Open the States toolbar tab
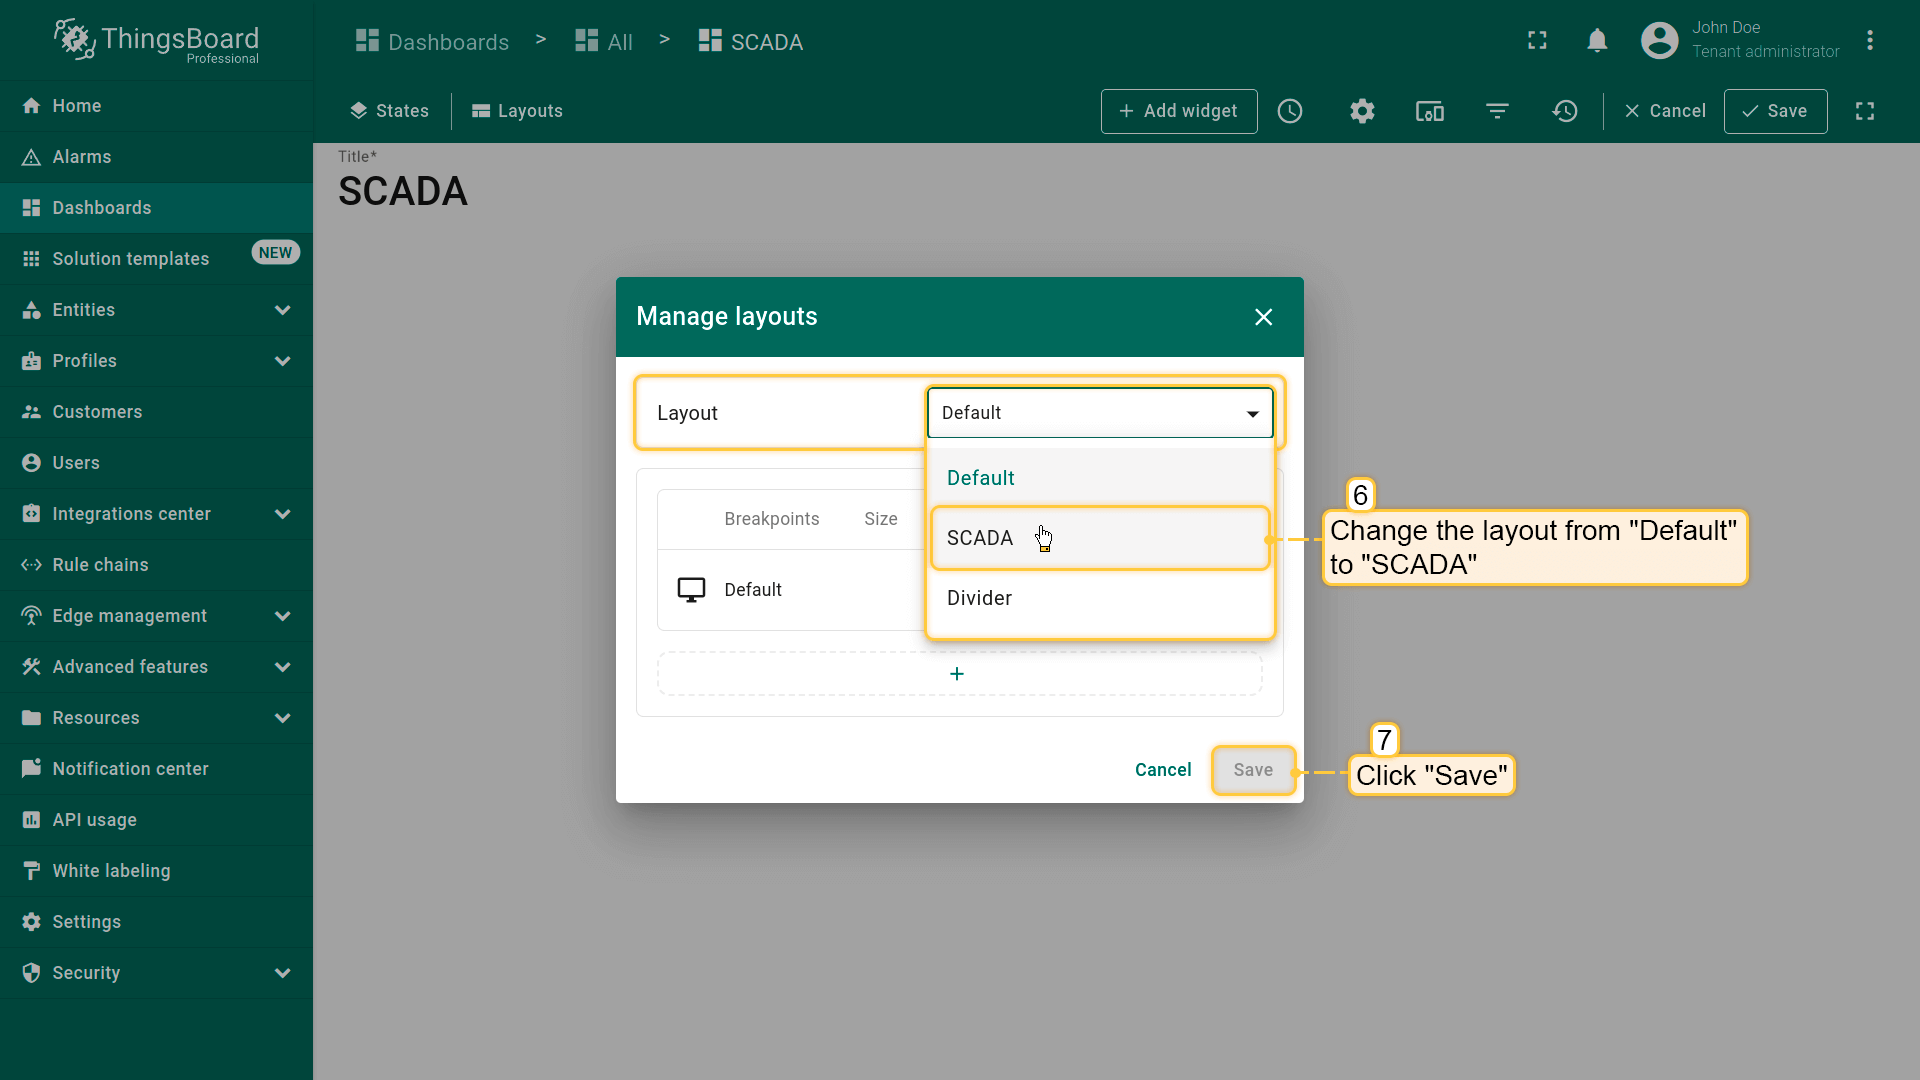The width and height of the screenshot is (1920, 1080). (389, 111)
